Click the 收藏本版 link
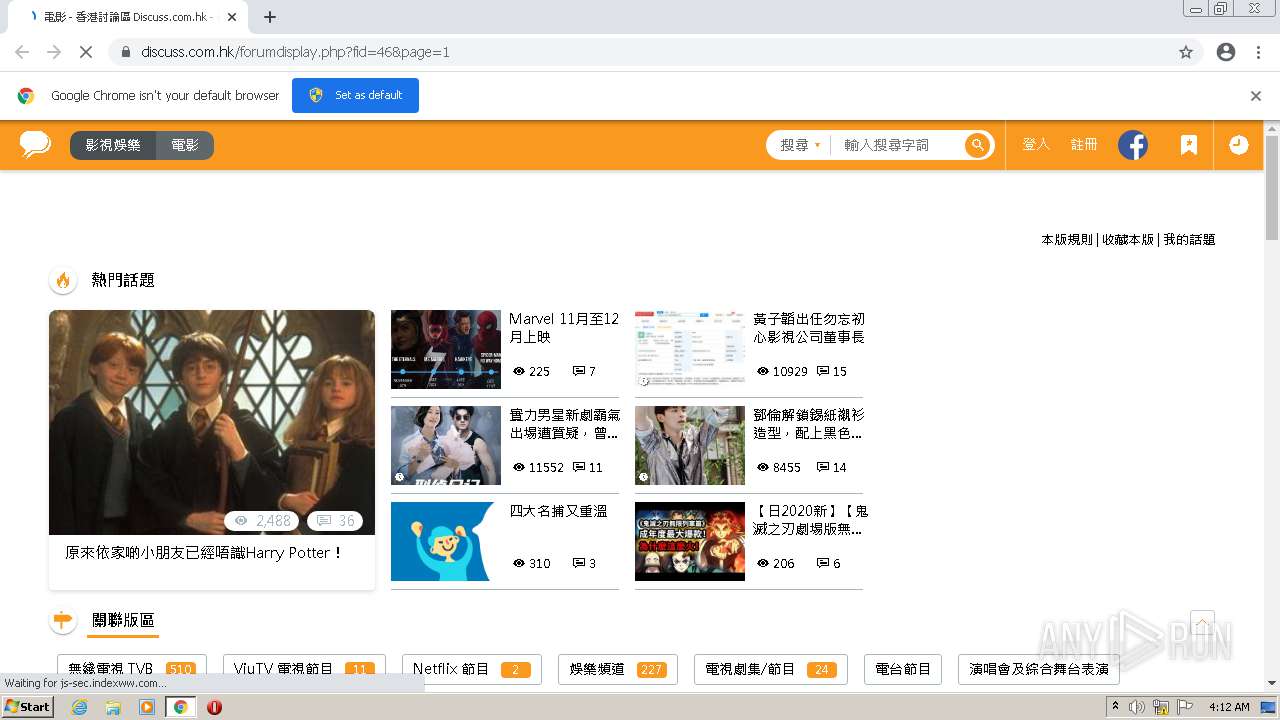 [x=1128, y=240]
